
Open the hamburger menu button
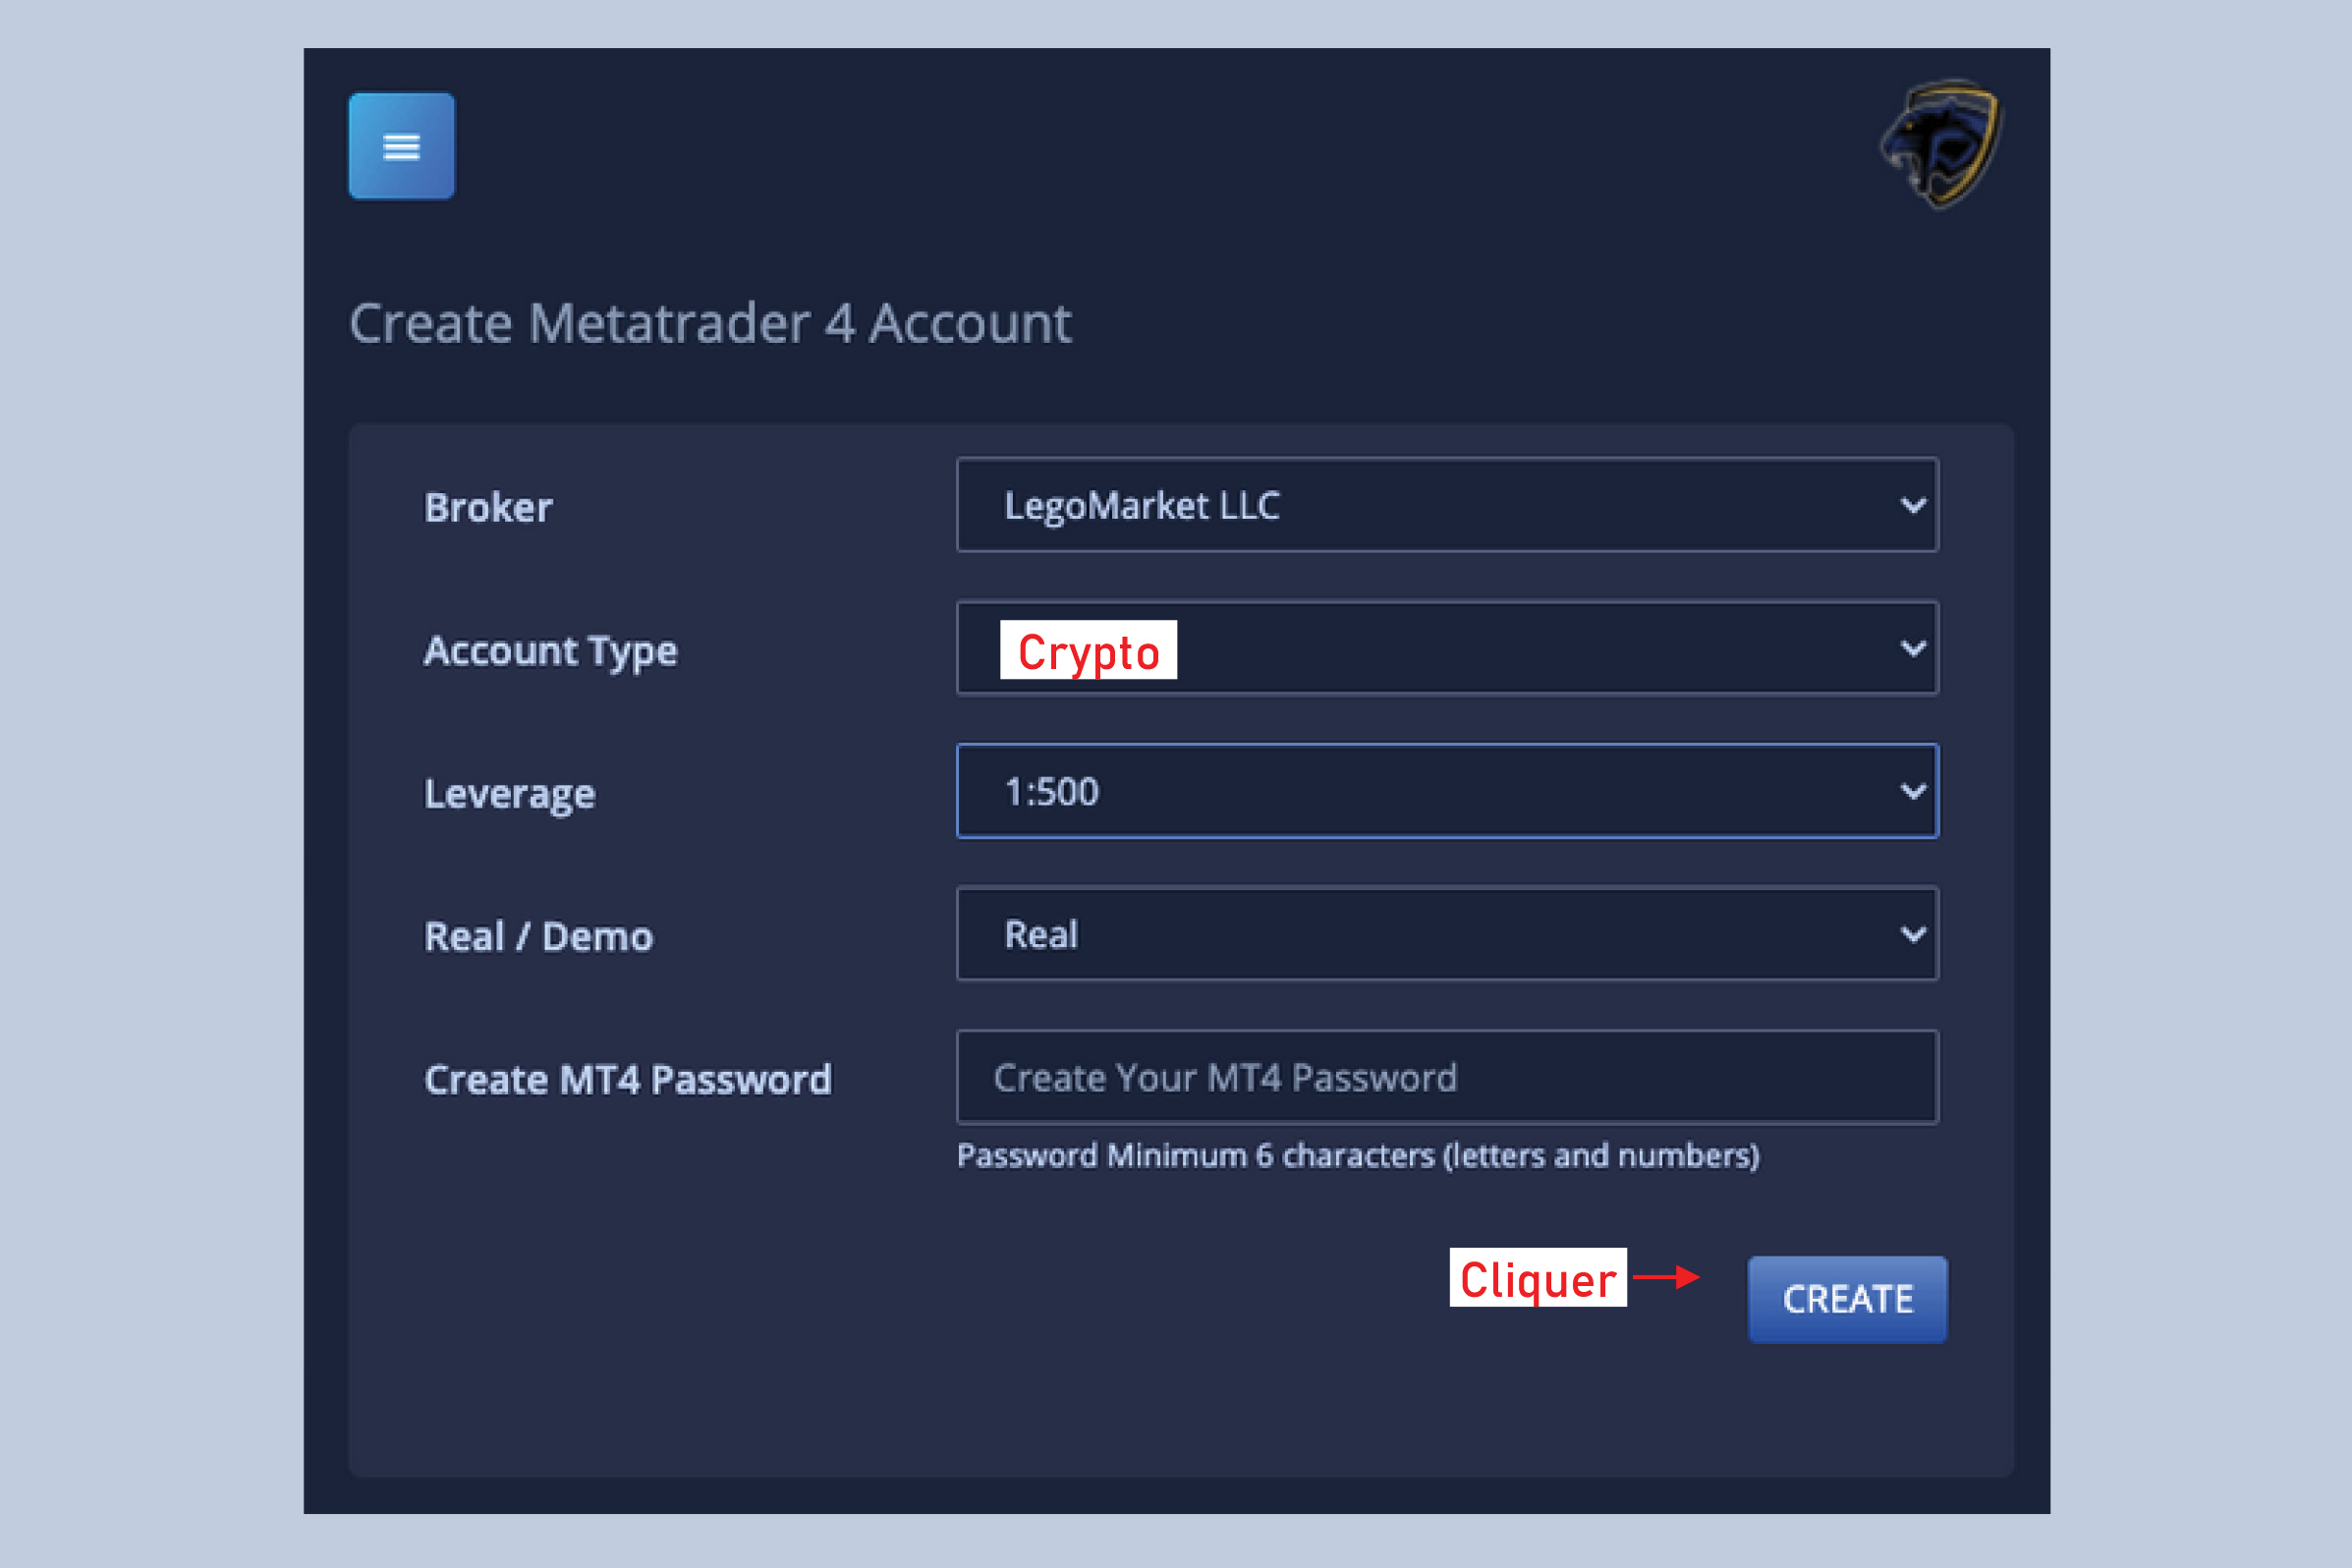pyautogui.click(x=401, y=146)
